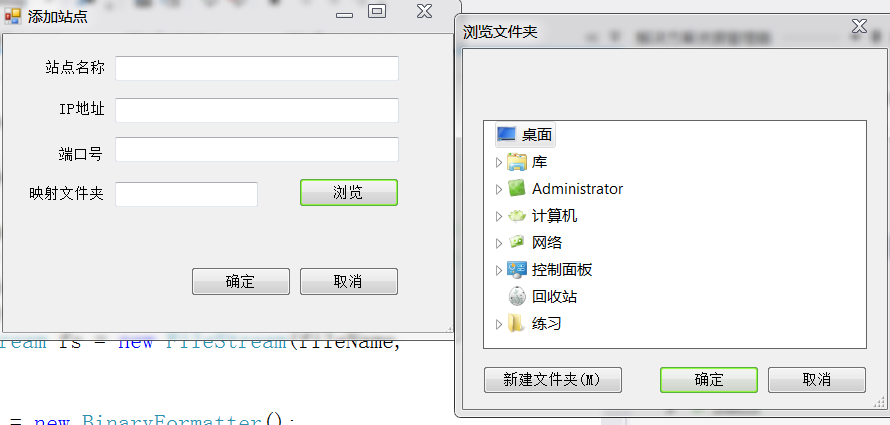890x425 pixels.
Task: Focus the IP地址 text box
Action: [x=257, y=110]
